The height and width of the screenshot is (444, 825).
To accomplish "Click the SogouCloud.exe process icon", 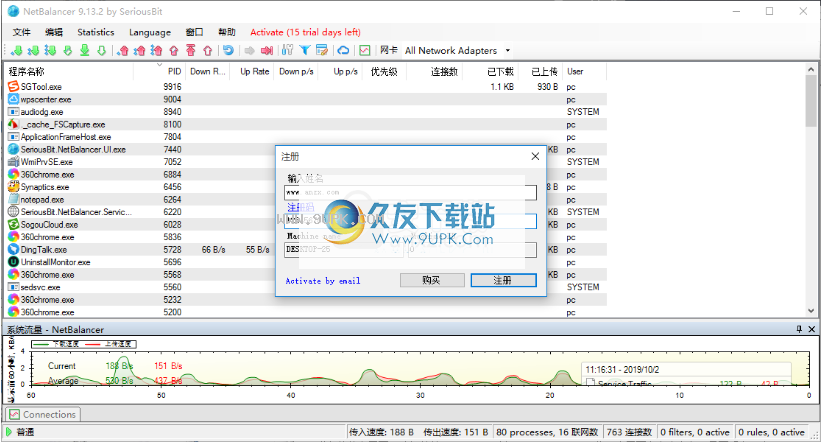I will coord(13,224).
